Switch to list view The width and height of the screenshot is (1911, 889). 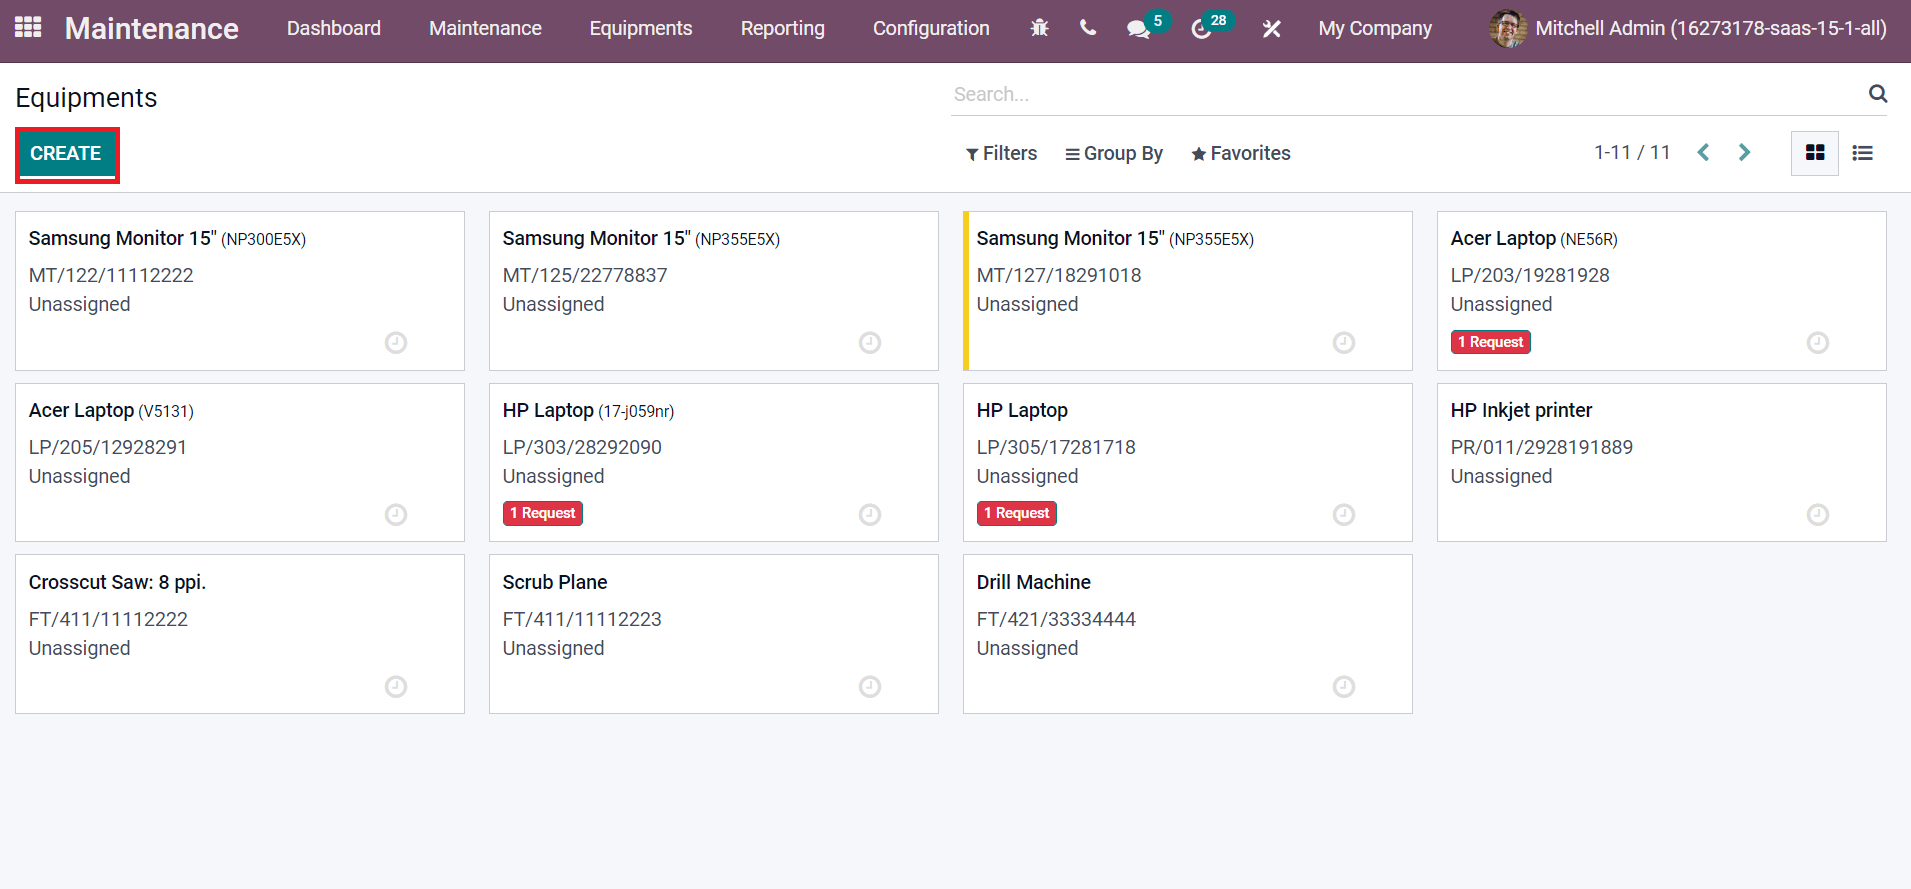(x=1862, y=153)
